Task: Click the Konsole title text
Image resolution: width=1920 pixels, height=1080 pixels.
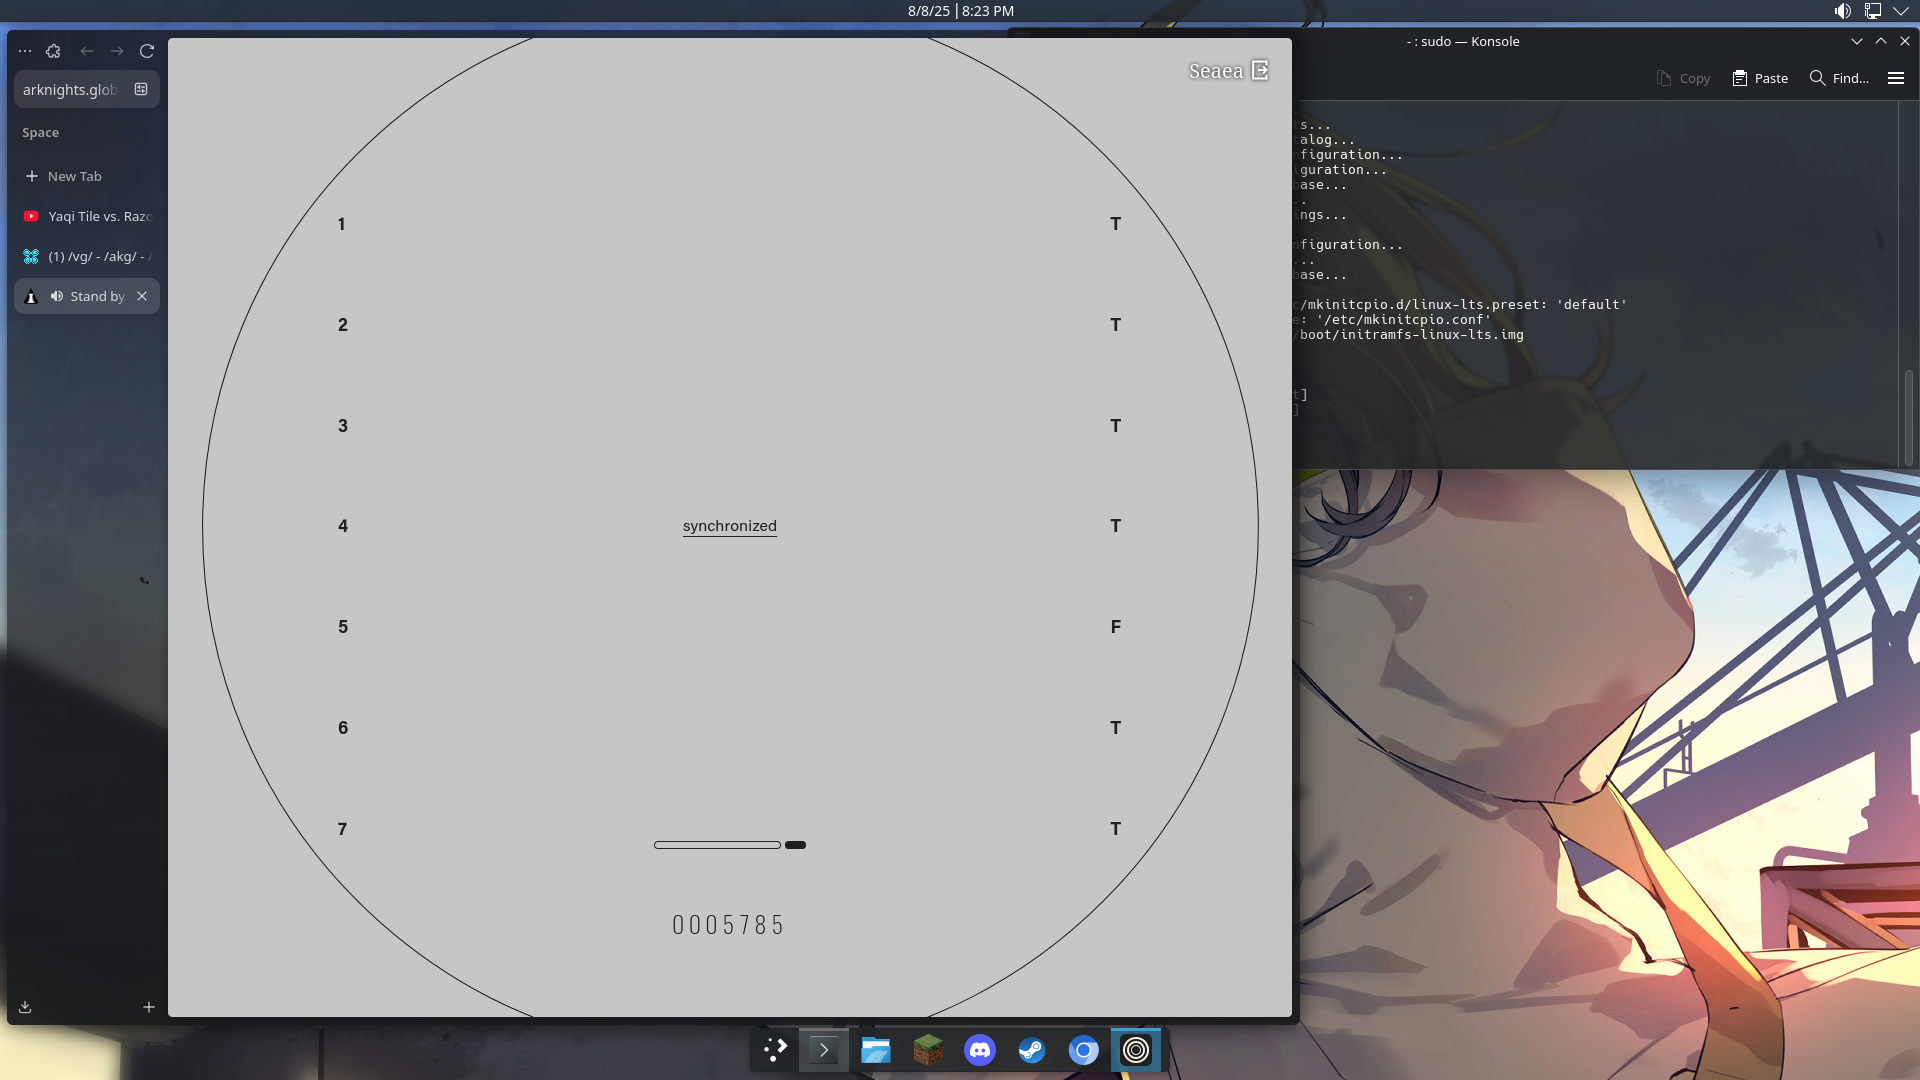Action: [x=1463, y=41]
